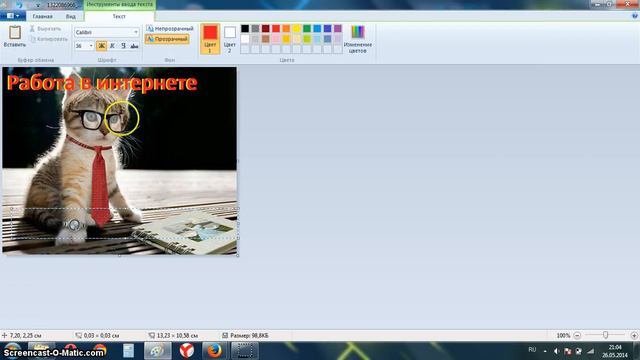This screenshot has width=640, height=360.
Task: Open Изменение цветов (Edit colors) dialog
Action: tap(358, 39)
